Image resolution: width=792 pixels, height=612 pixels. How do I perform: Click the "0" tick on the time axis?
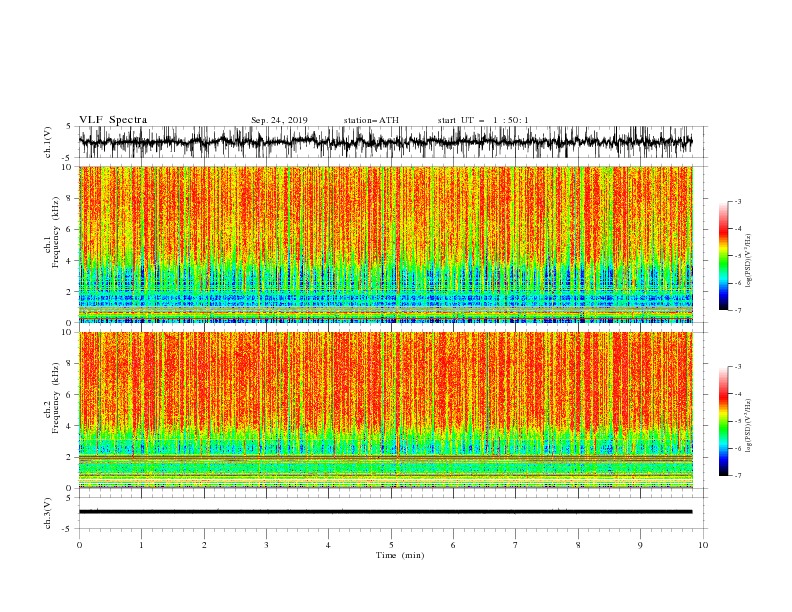(79, 545)
